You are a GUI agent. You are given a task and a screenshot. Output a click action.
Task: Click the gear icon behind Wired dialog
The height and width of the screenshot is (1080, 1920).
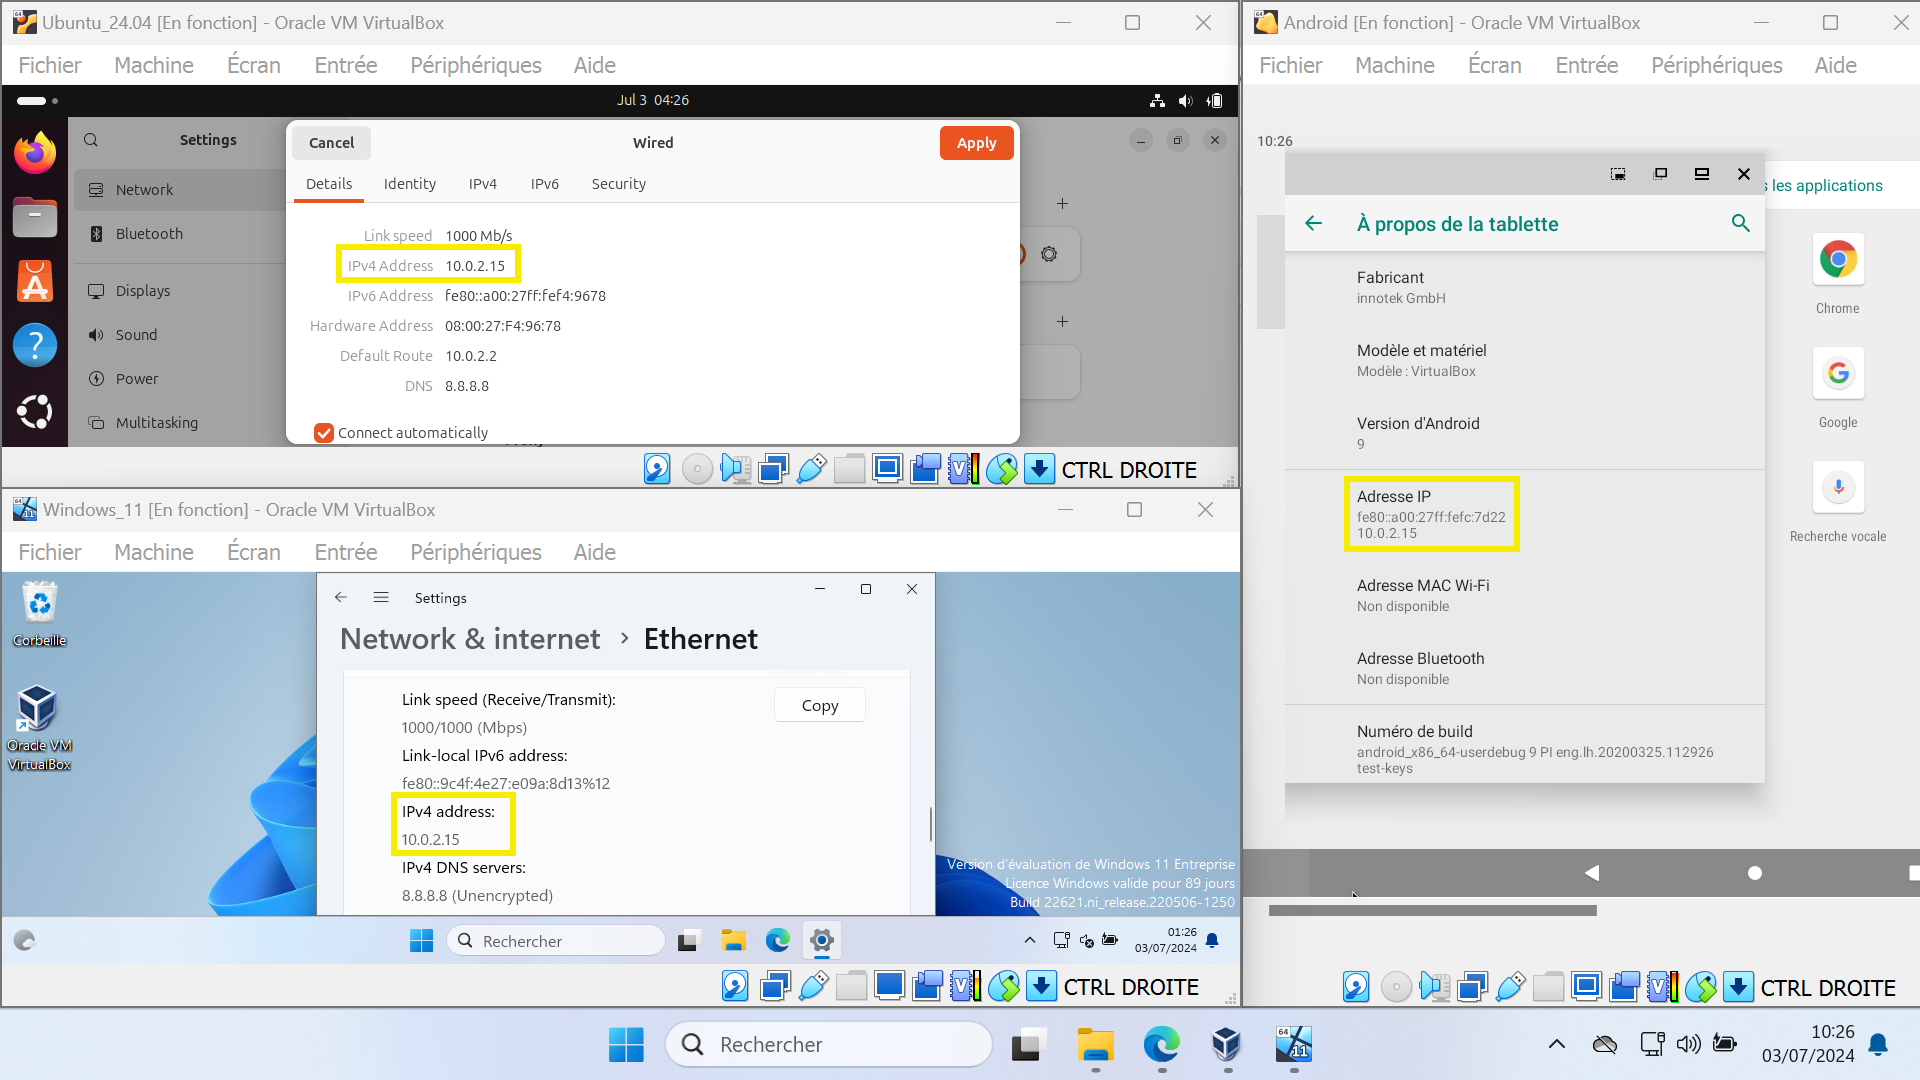pyautogui.click(x=1049, y=254)
